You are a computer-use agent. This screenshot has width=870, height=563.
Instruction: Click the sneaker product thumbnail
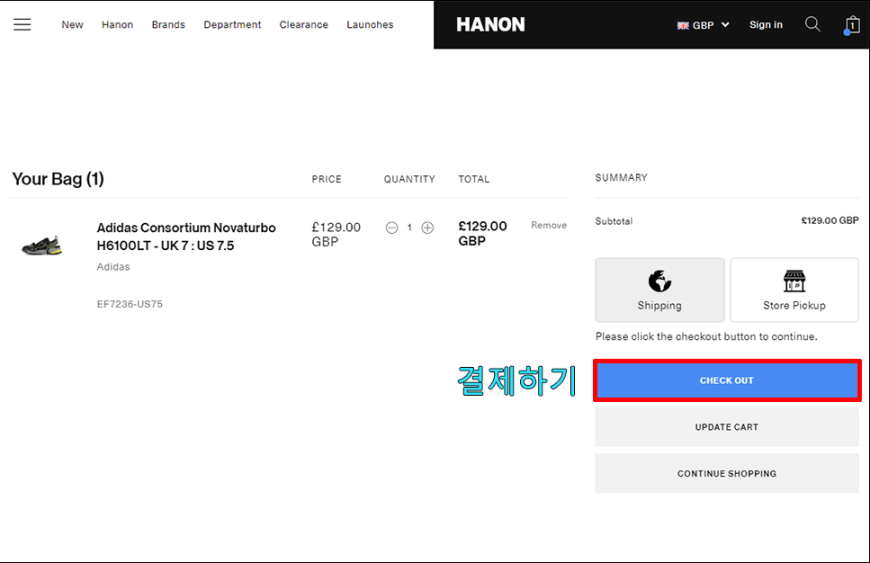(42, 245)
